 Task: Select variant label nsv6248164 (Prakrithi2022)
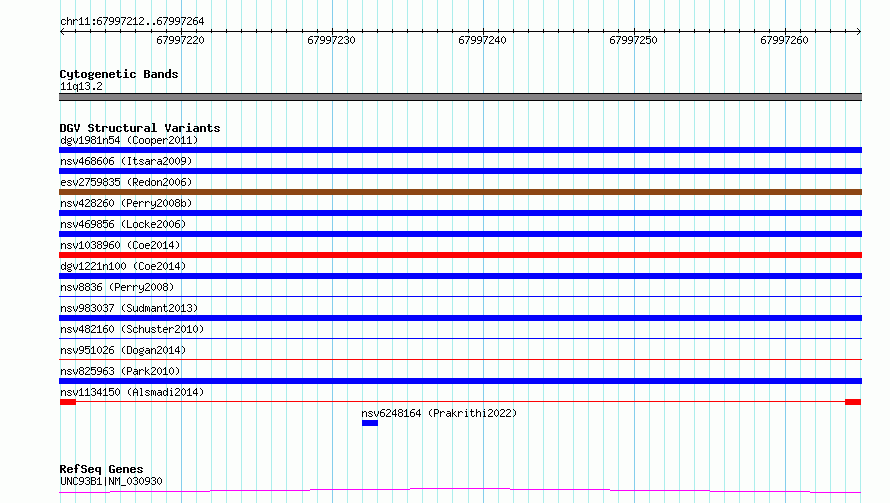439,413
